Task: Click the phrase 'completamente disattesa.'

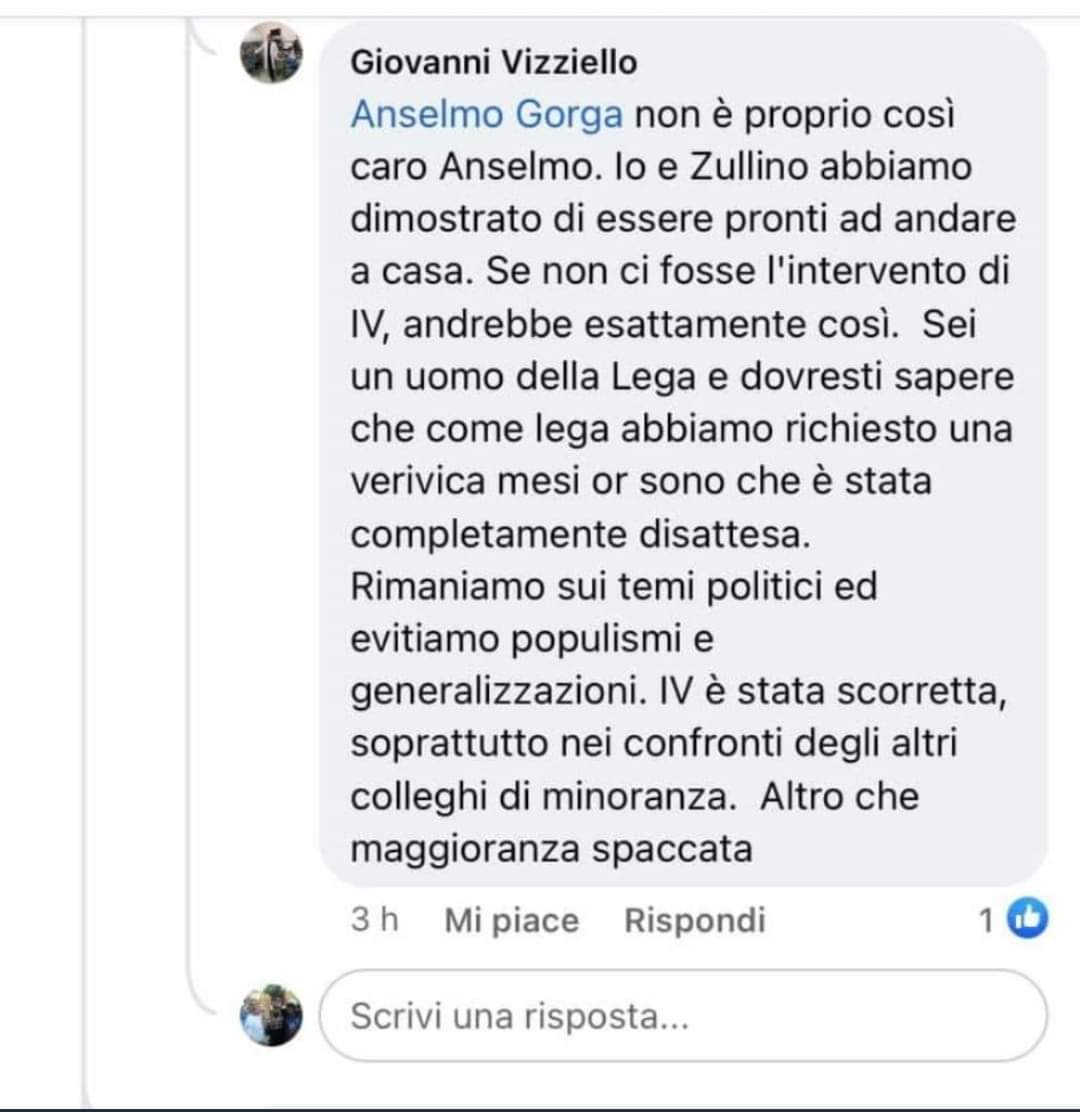Action: click(x=580, y=534)
